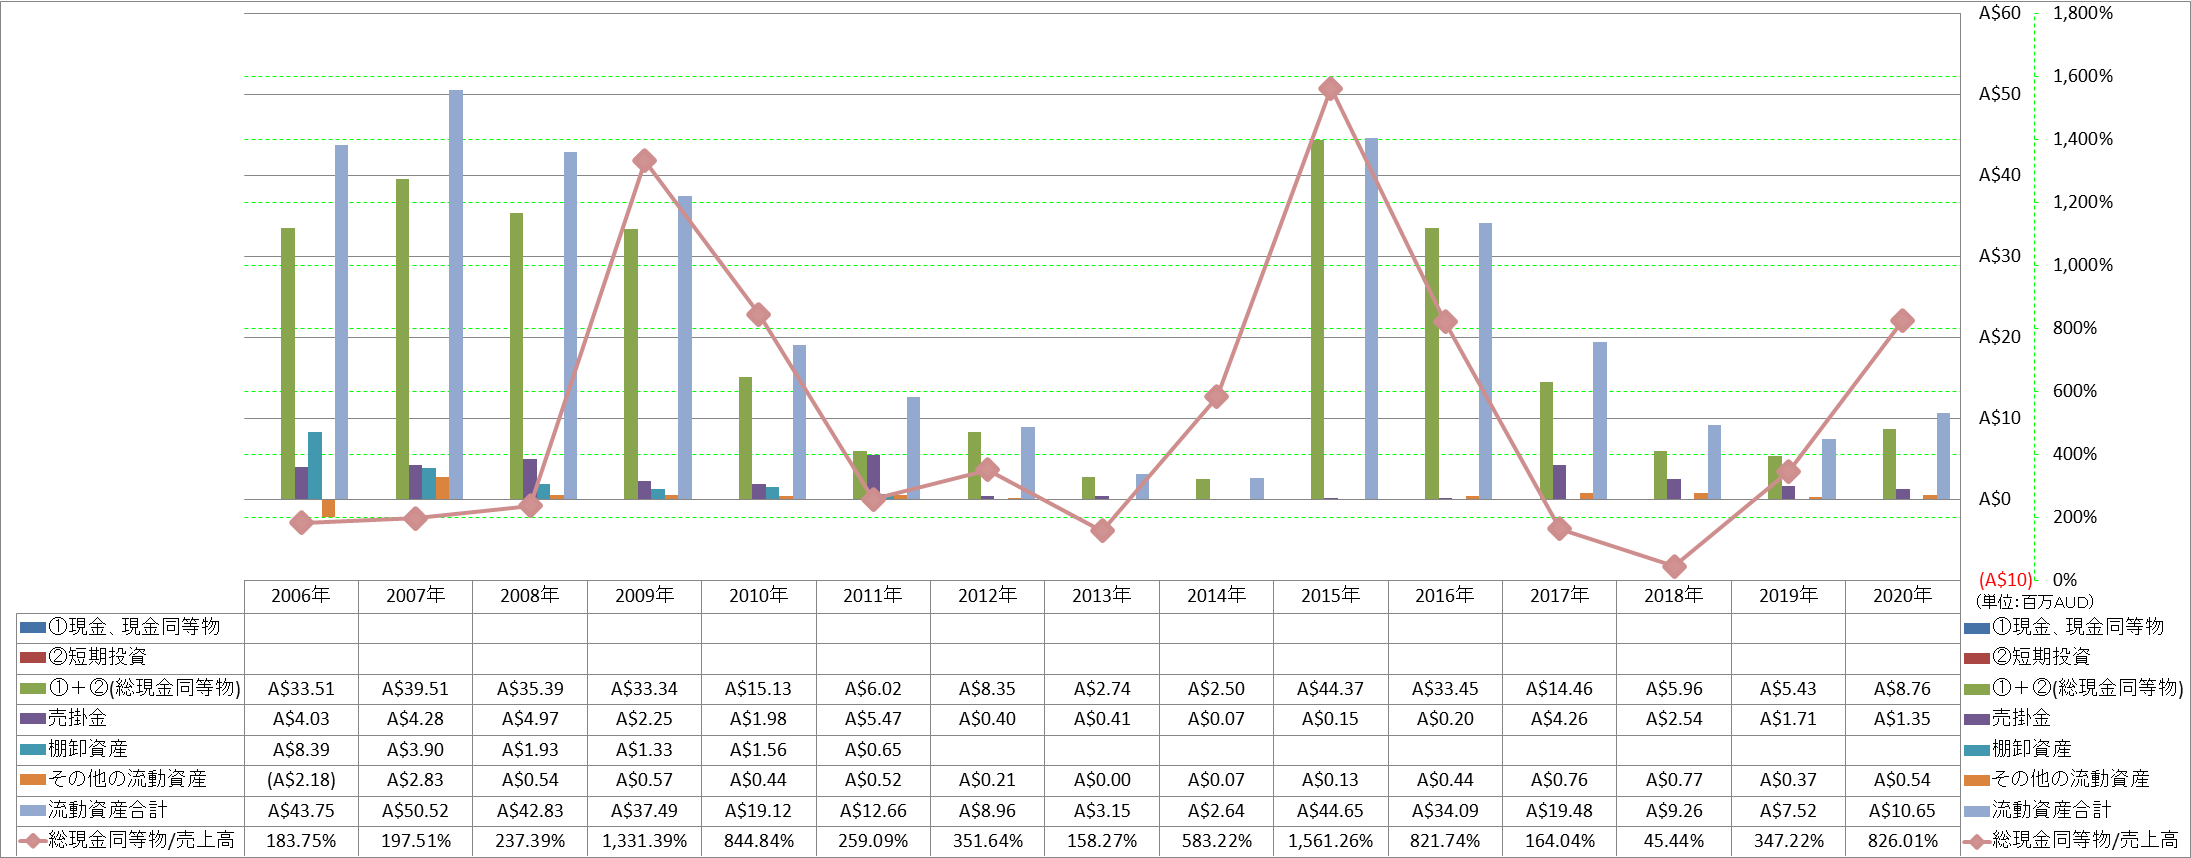The width and height of the screenshot is (2191, 858).
Task: Click the left legend swatch for 売掛金
Action: point(33,719)
